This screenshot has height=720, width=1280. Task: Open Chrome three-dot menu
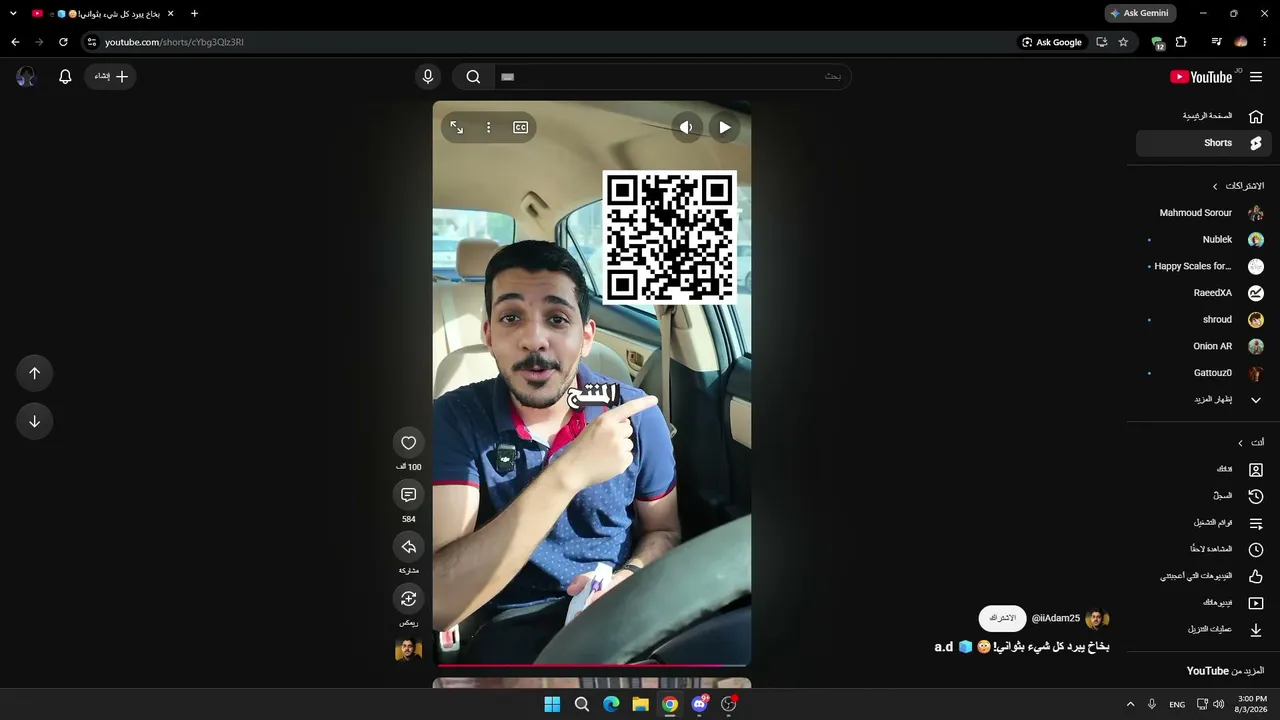pos(1265,42)
